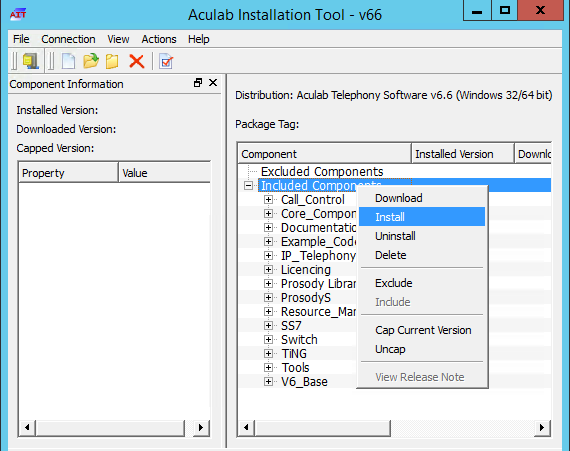Open the Connection menu

tap(68, 39)
